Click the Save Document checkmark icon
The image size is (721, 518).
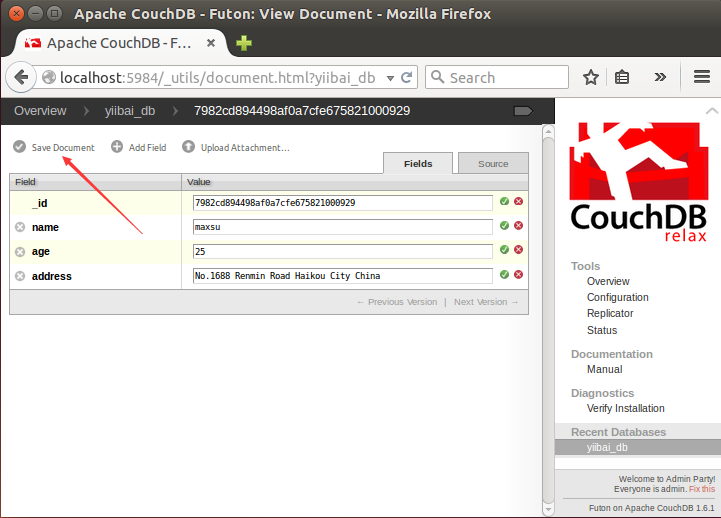(x=20, y=147)
